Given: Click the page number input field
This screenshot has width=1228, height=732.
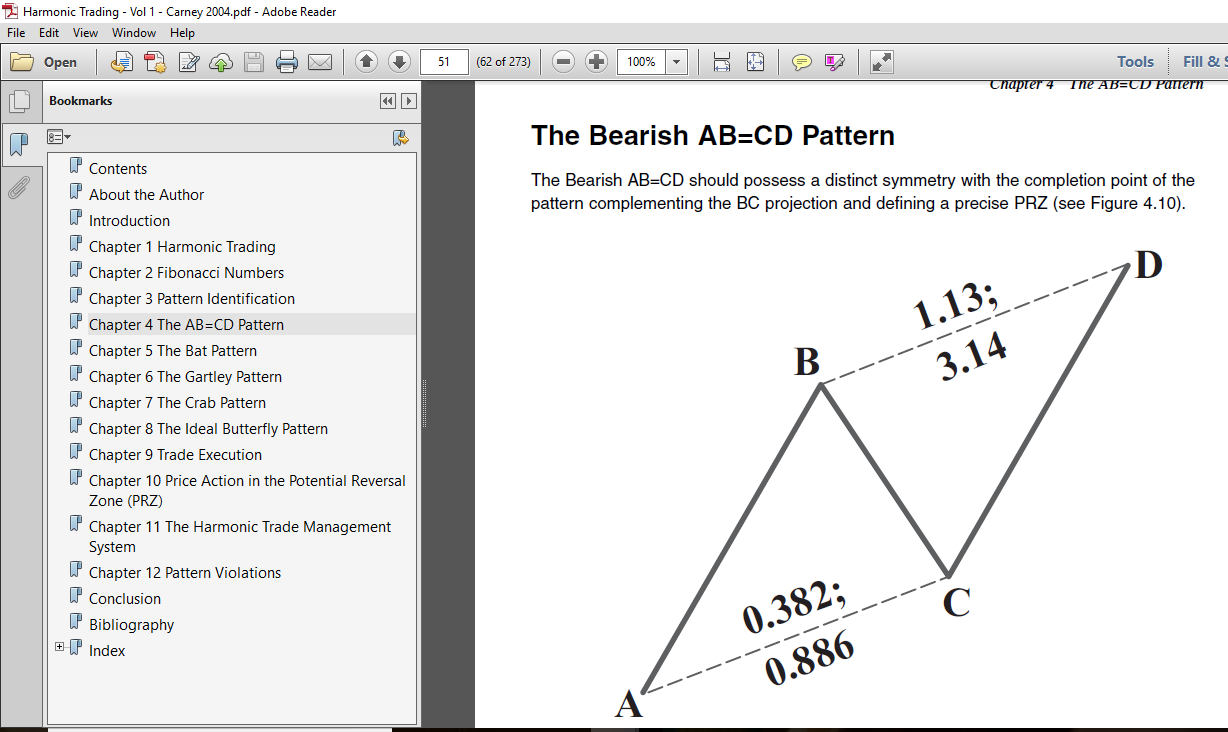Looking at the screenshot, I should [444, 62].
